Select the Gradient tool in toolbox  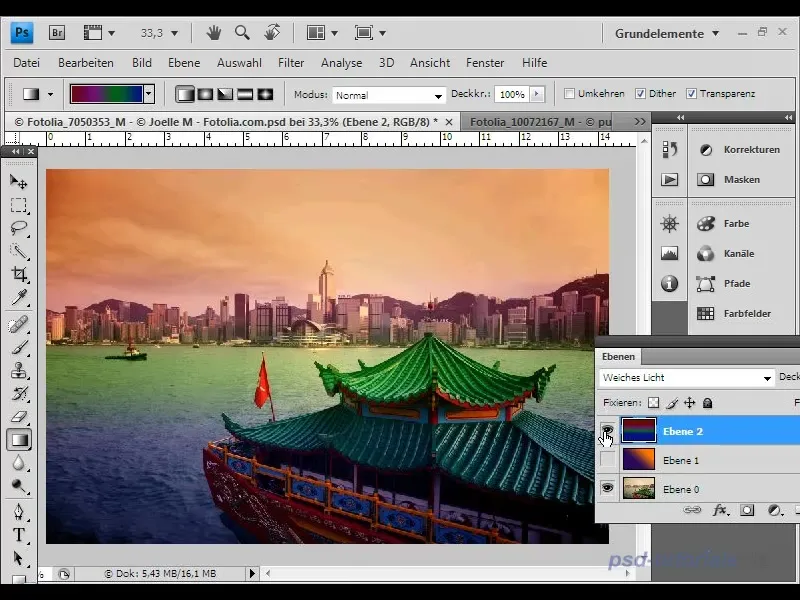pos(19,440)
